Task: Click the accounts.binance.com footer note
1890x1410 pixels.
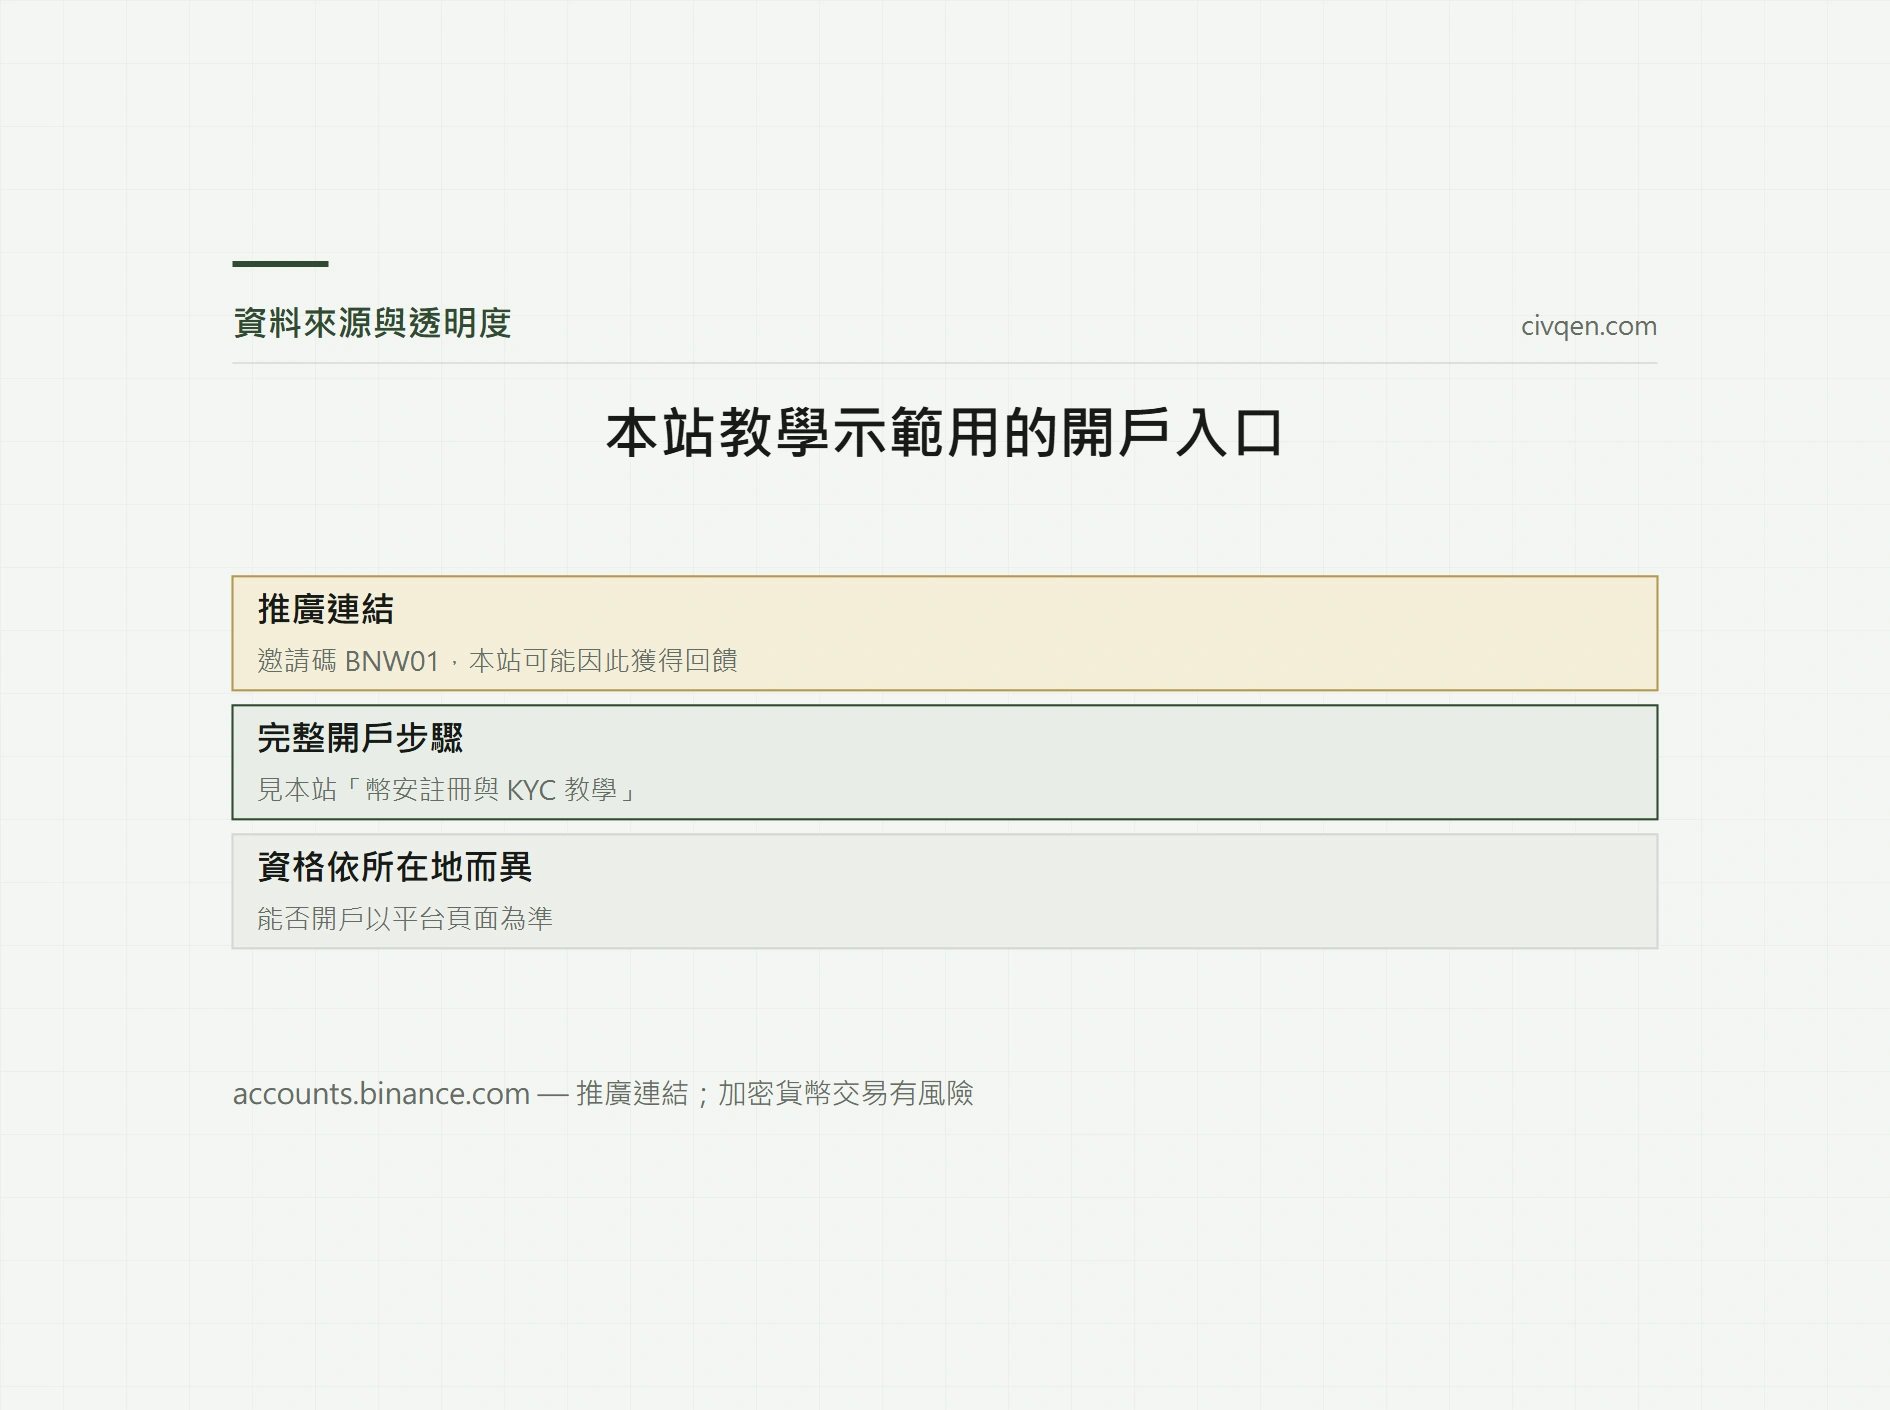Action: click(x=603, y=1093)
